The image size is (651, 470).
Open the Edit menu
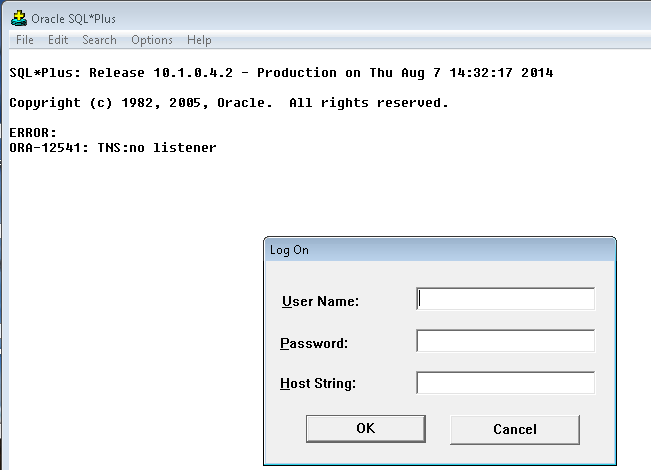(58, 40)
